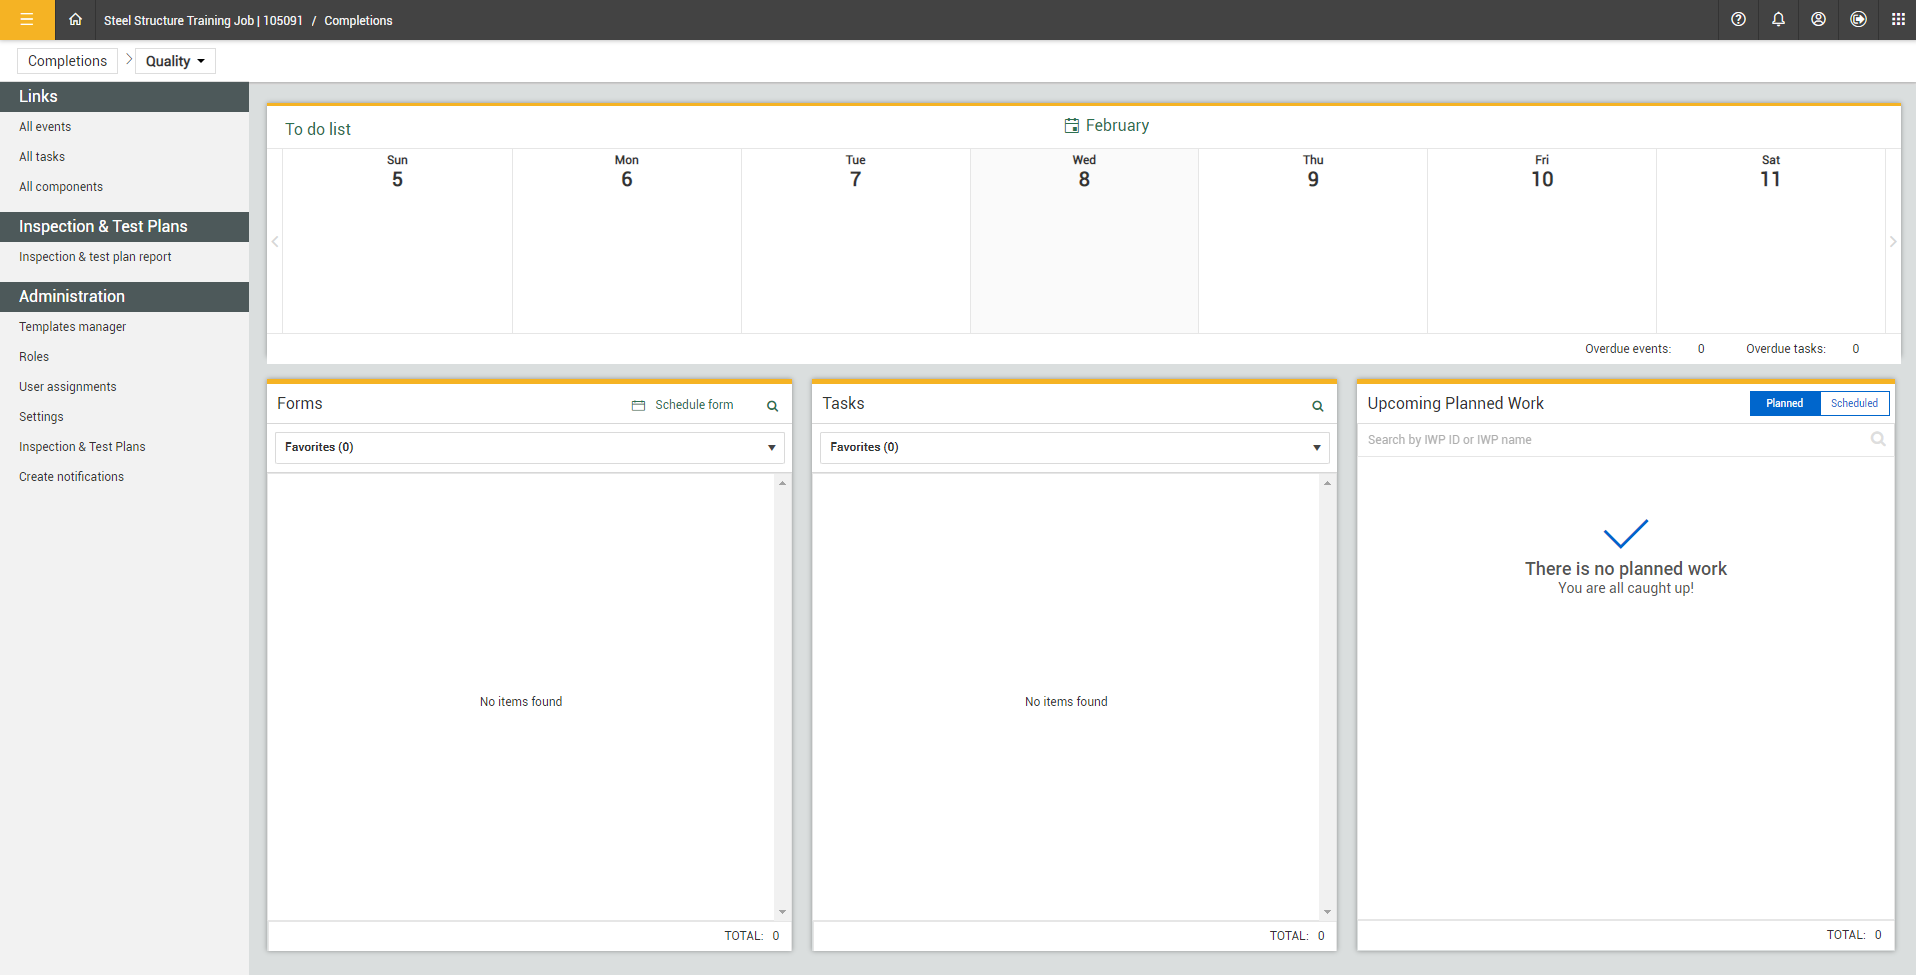Click the home icon in the top bar
This screenshot has height=975, width=1916.
75,20
